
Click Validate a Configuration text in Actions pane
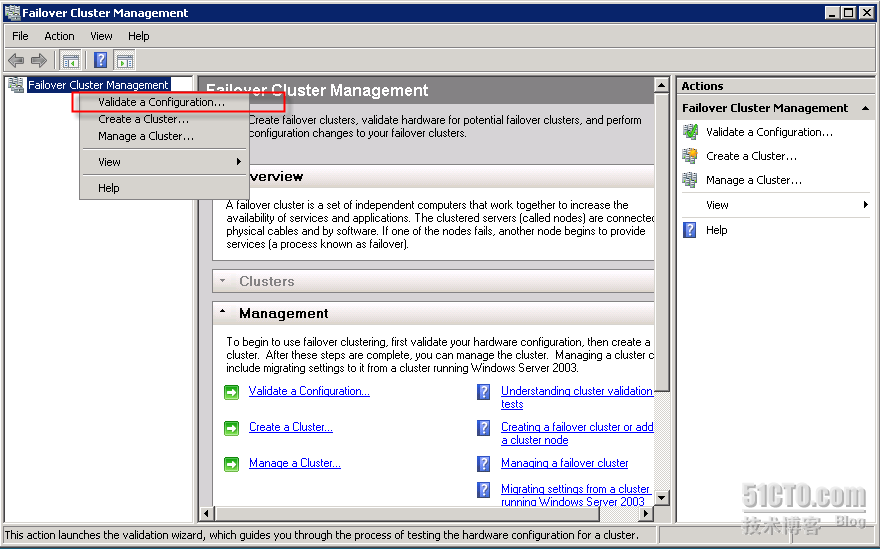(x=769, y=132)
